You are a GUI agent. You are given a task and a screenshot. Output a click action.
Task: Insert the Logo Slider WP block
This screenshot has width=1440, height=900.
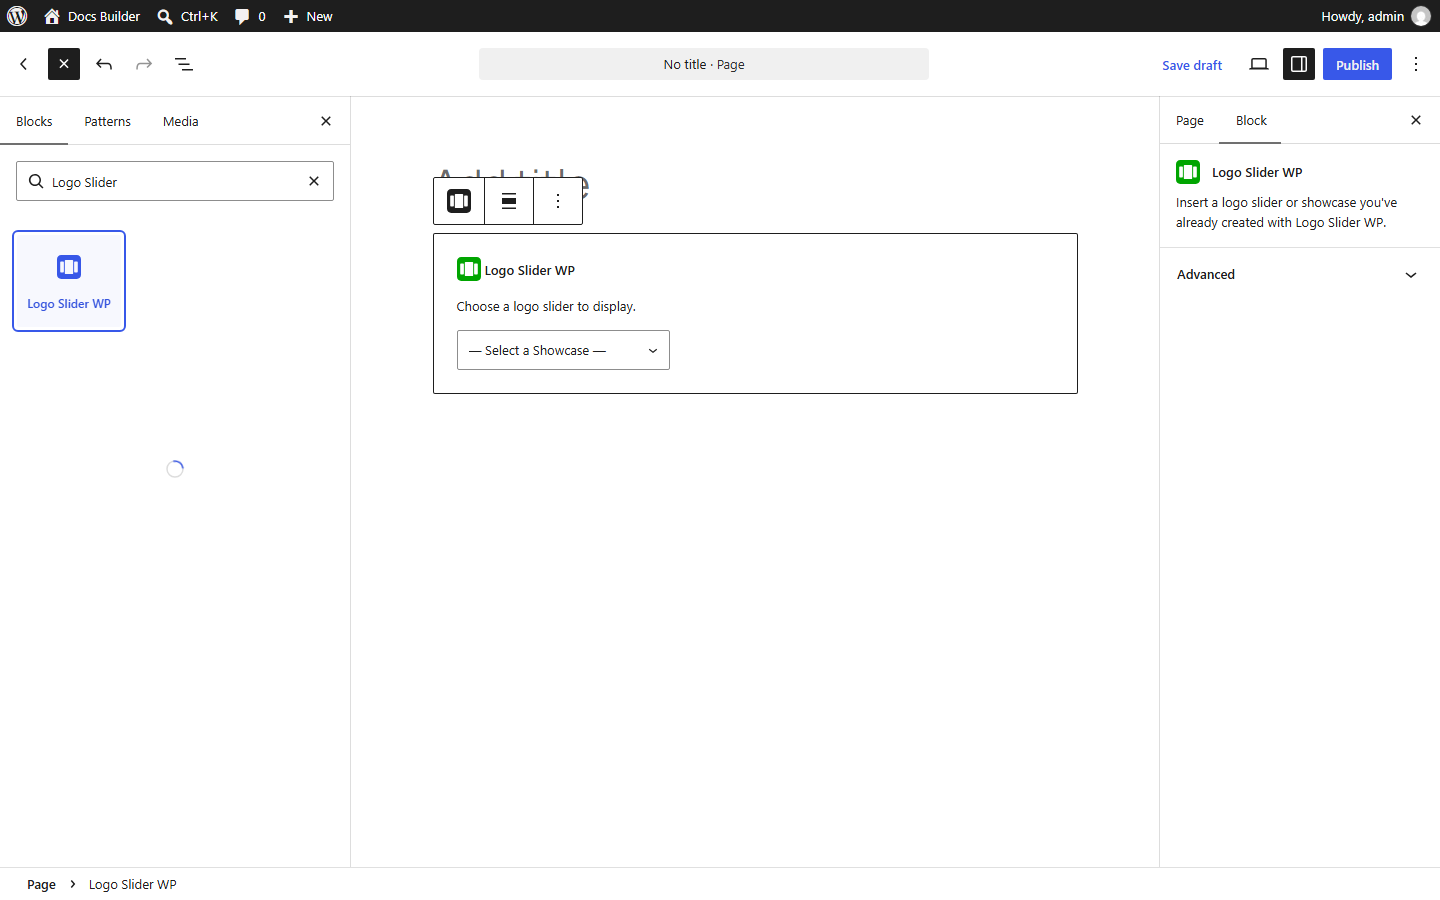pyautogui.click(x=69, y=281)
